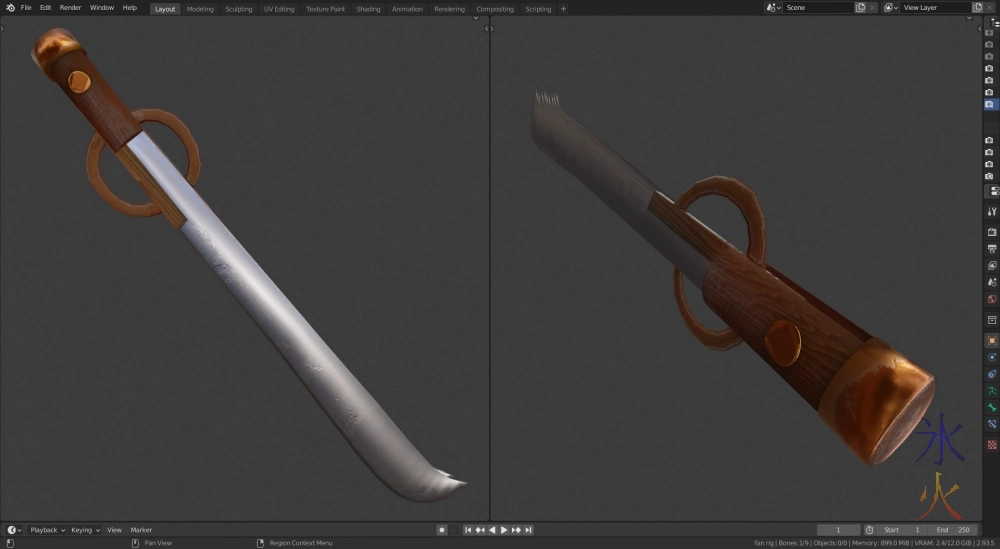Click the play animation button
This screenshot has width=1000, height=549.
pos(504,530)
